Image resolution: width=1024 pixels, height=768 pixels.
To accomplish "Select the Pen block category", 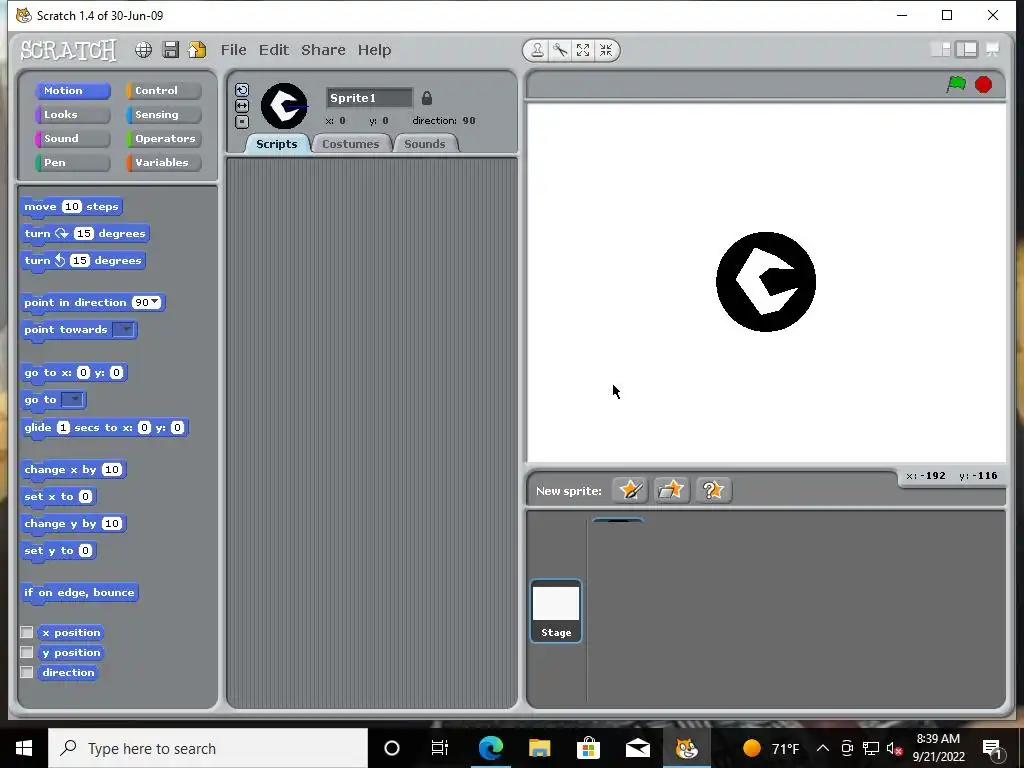I will click(72, 163).
